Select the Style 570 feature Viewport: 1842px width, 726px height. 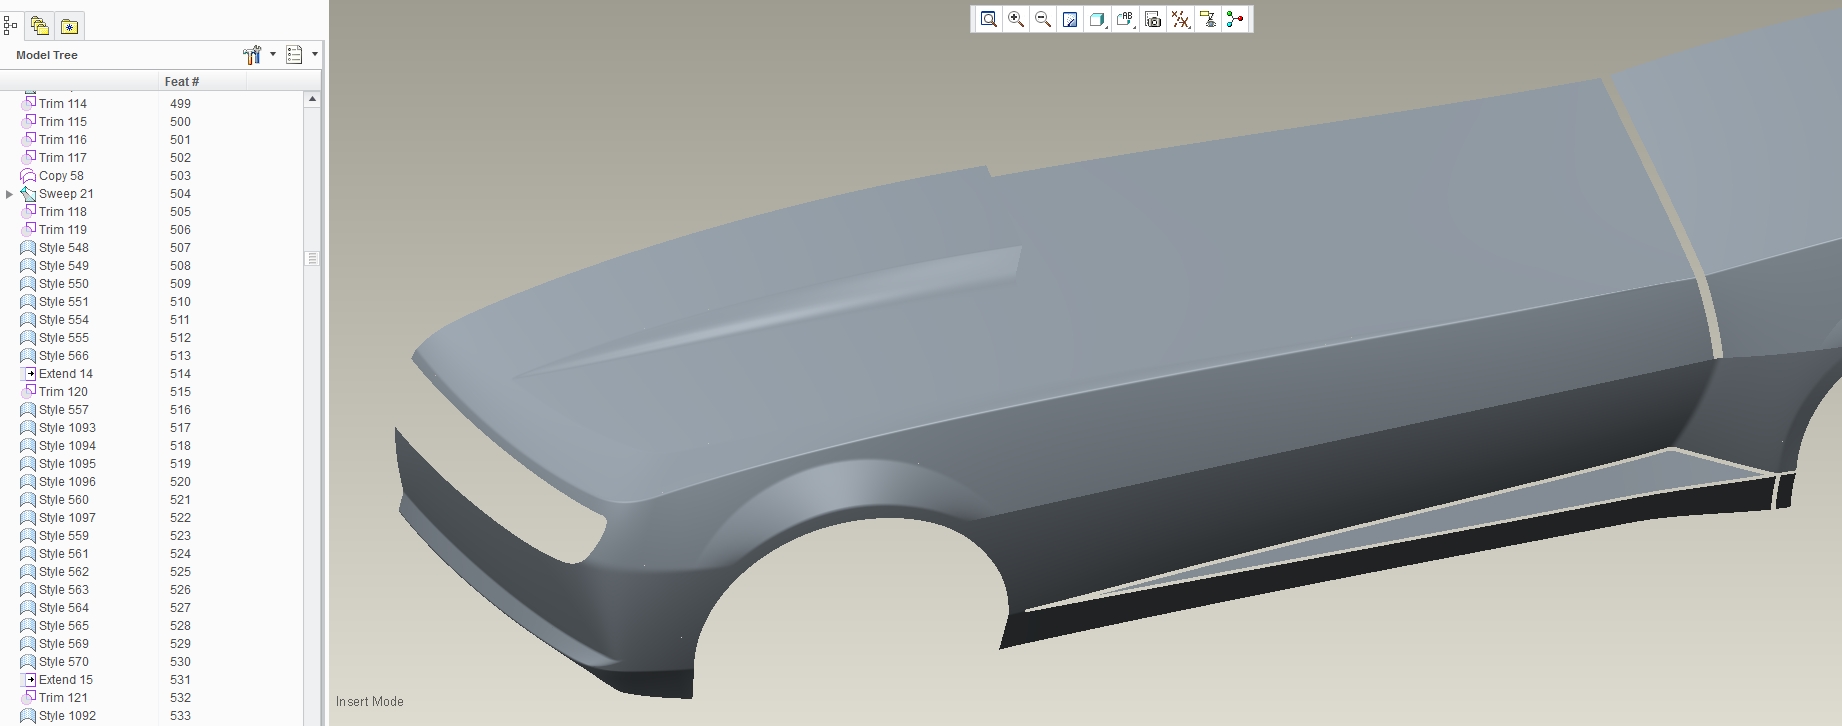click(54, 662)
